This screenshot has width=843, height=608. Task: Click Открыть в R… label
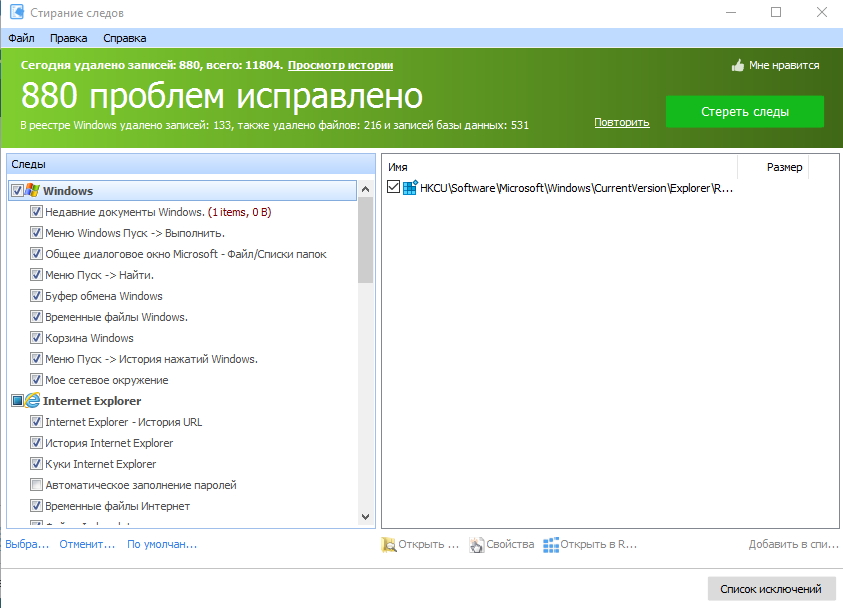[598, 544]
